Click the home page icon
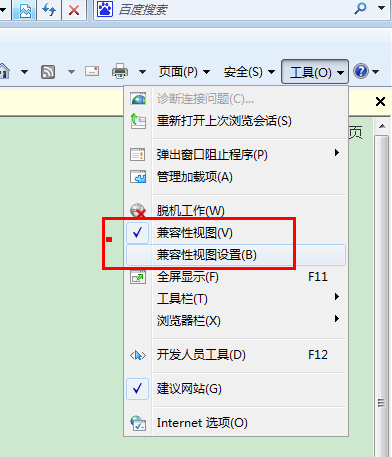This screenshot has width=392, height=457. pos(5,71)
